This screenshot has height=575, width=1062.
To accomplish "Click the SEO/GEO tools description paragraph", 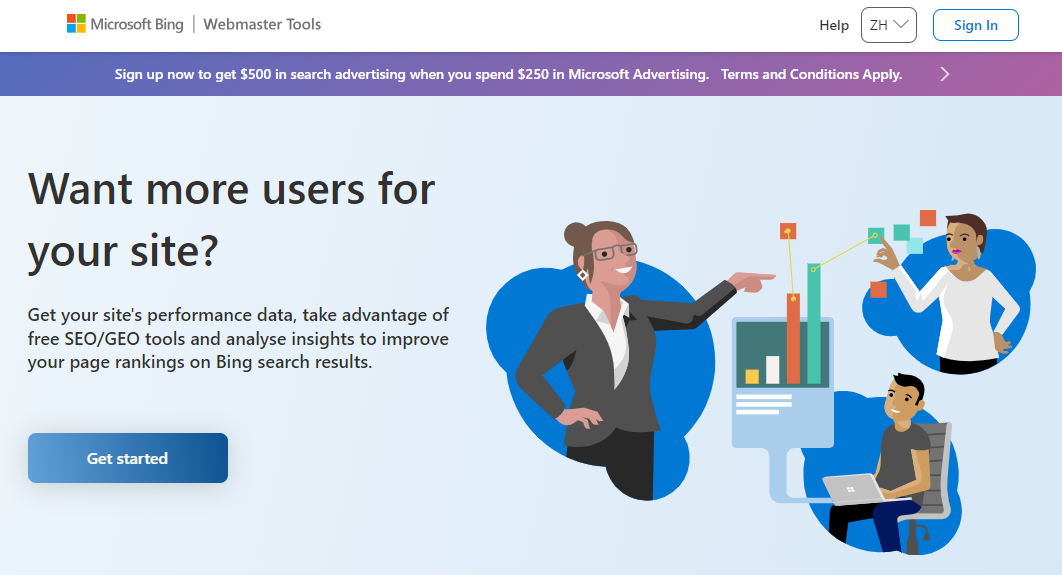I will (238, 339).
